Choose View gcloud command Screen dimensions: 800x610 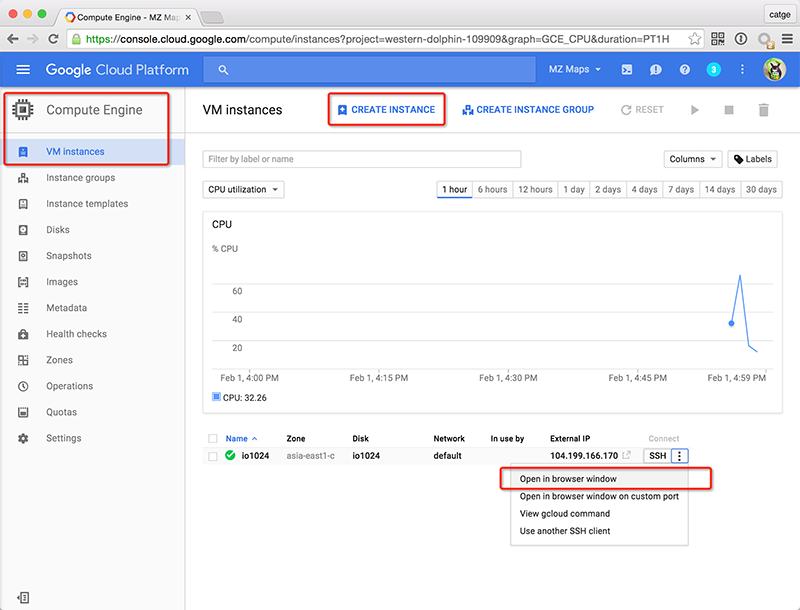point(599,514)
